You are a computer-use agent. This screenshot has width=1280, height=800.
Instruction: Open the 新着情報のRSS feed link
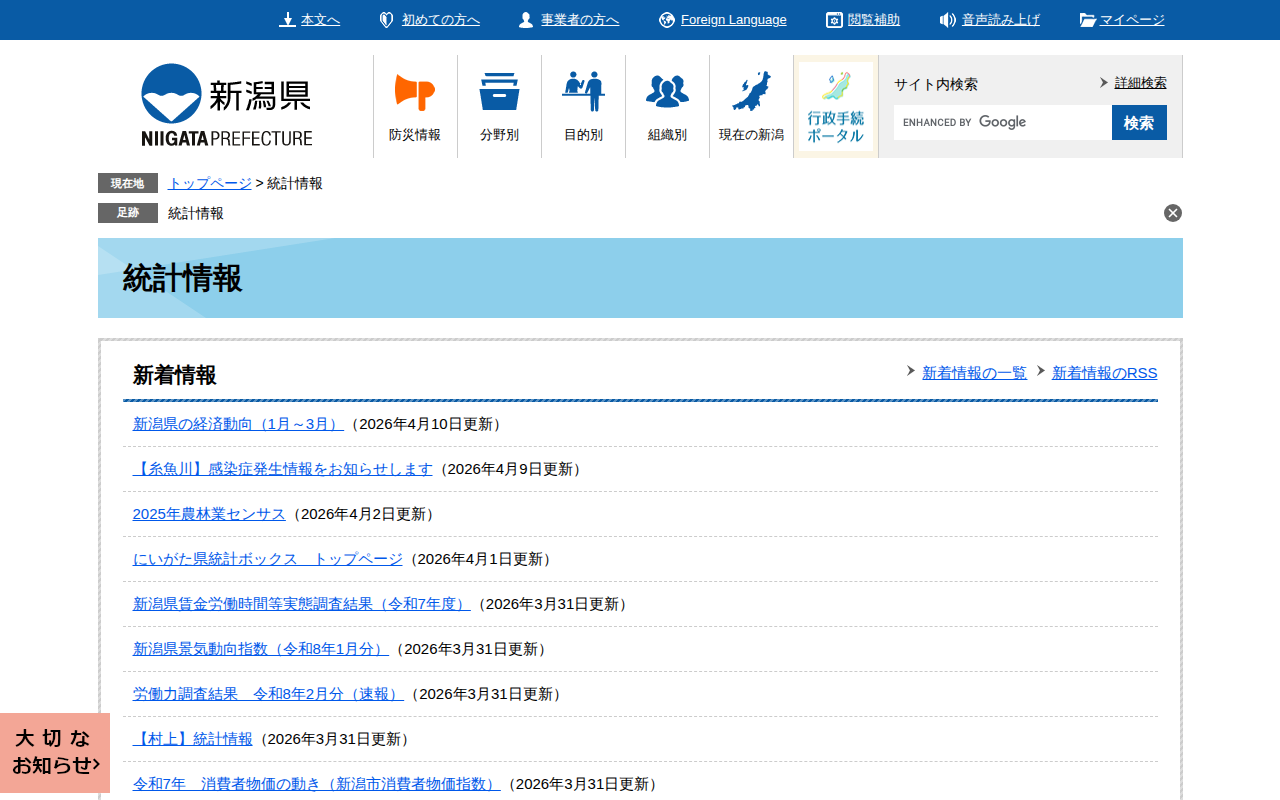(1104, 373)
